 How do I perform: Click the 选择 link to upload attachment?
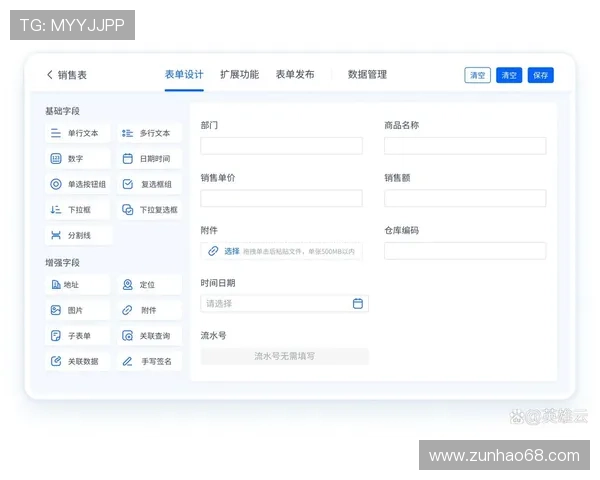pyautogui.click(x=232, y=251)
